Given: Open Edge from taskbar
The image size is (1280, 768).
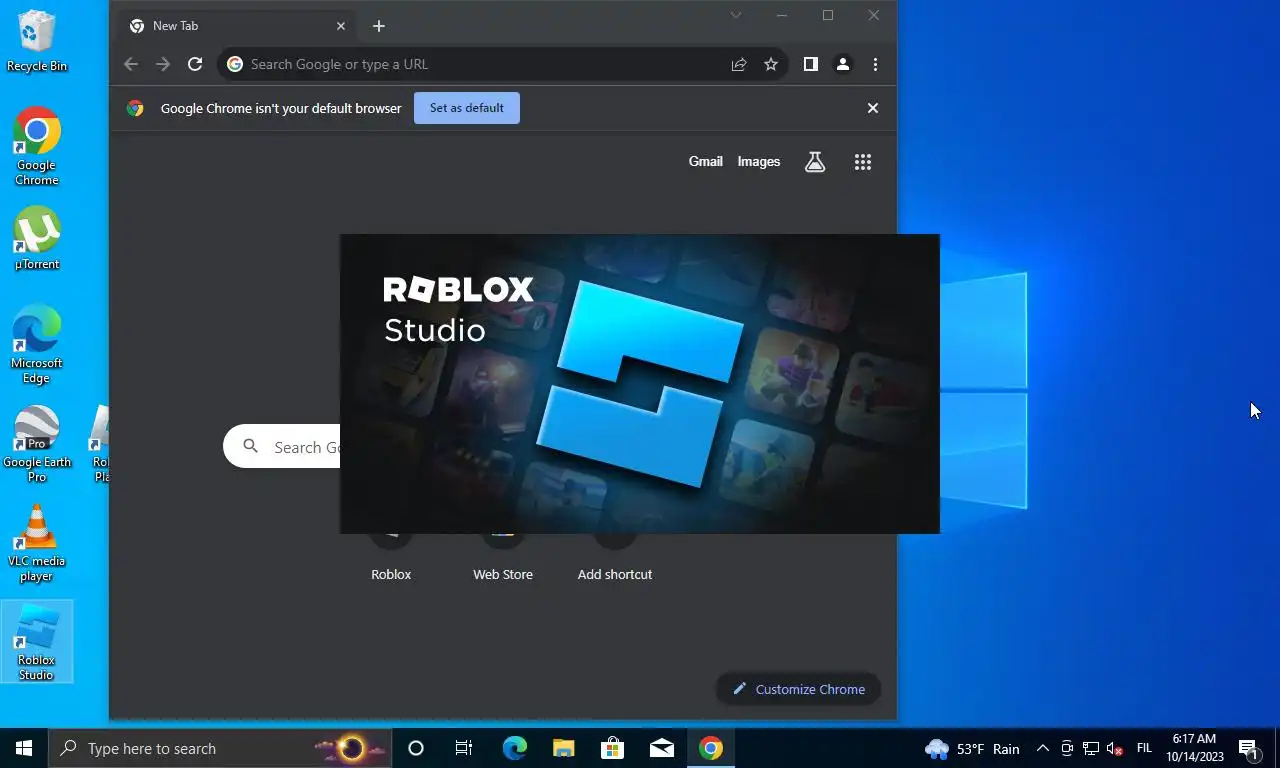Looking at the screenshot, I should coord(514,748).
